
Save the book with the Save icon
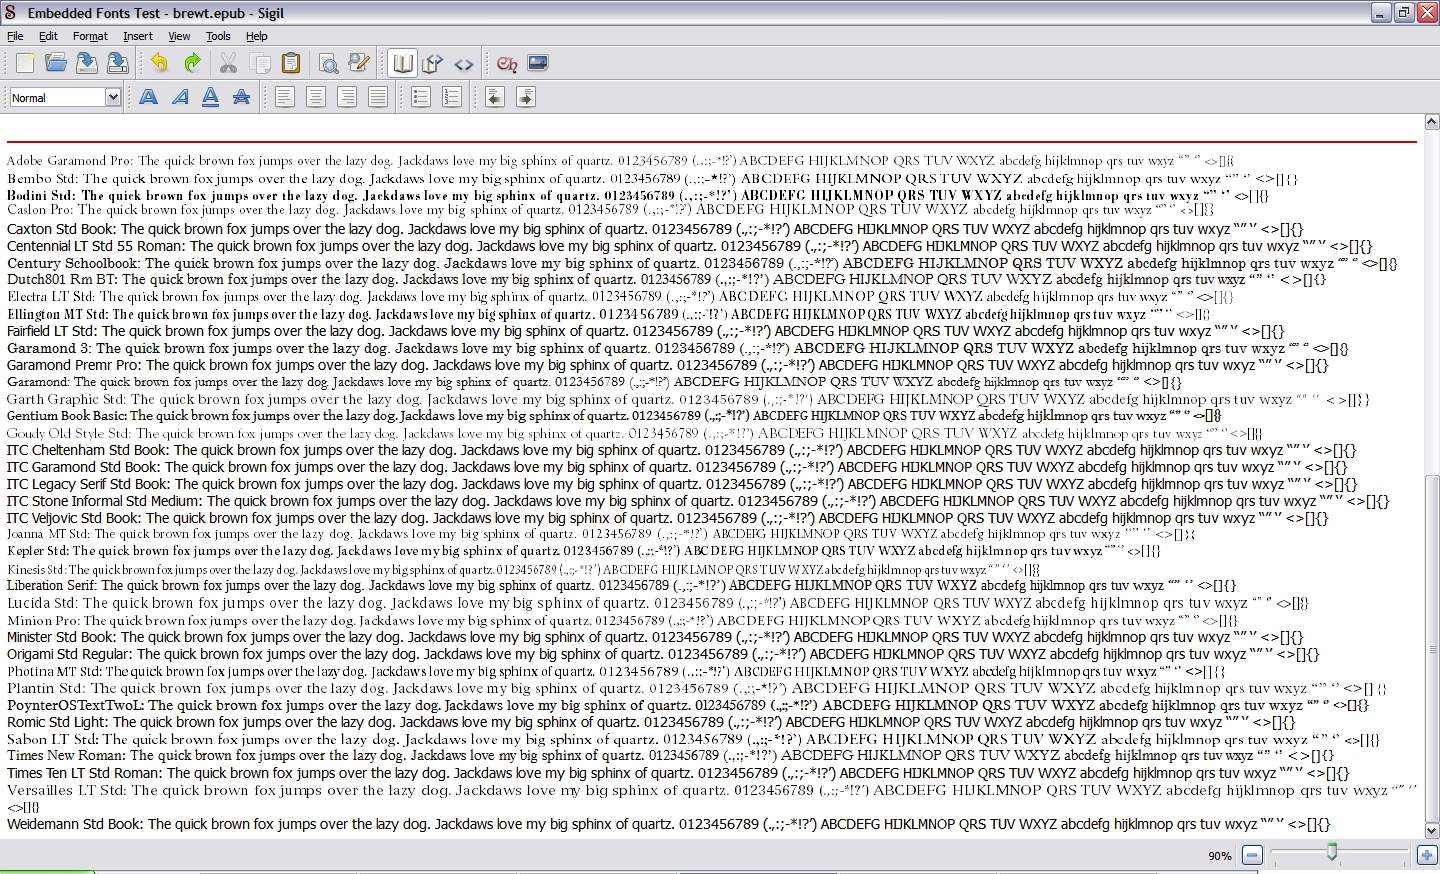[87, 63]
